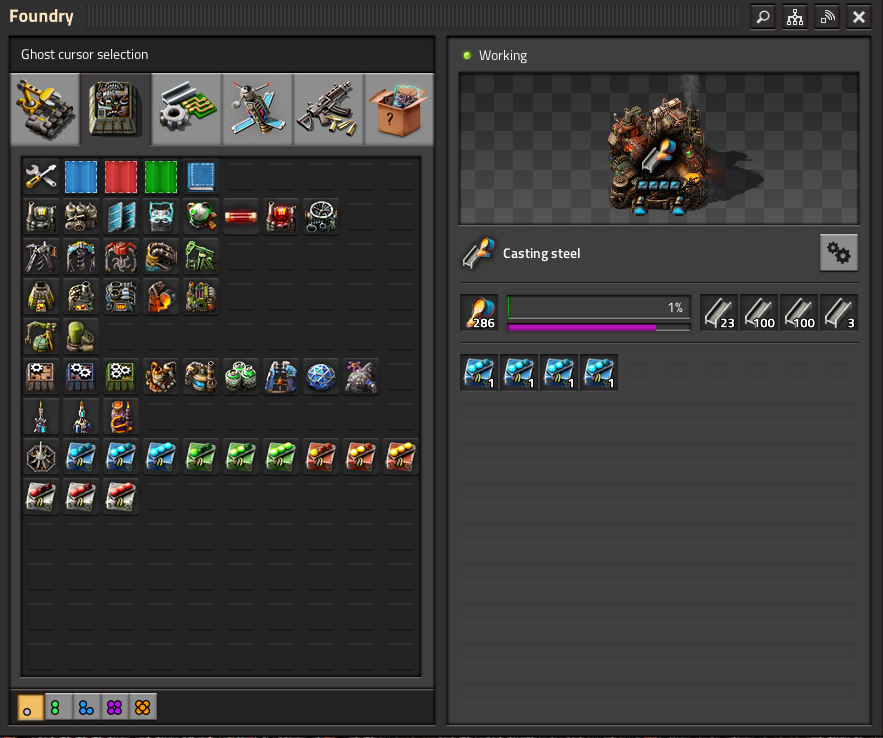Click the steel output slot showing 23
This screenshot has height=738, width=883.
pos(719,312)
